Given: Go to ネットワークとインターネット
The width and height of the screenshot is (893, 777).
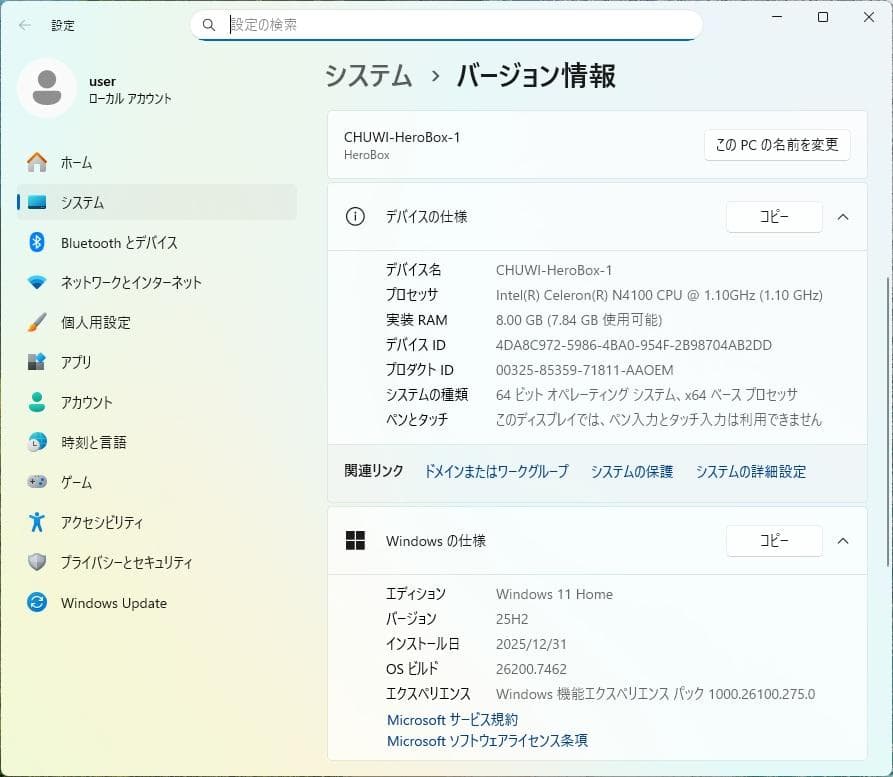Looking at the screenshot, I should click(x=157, y=283).
